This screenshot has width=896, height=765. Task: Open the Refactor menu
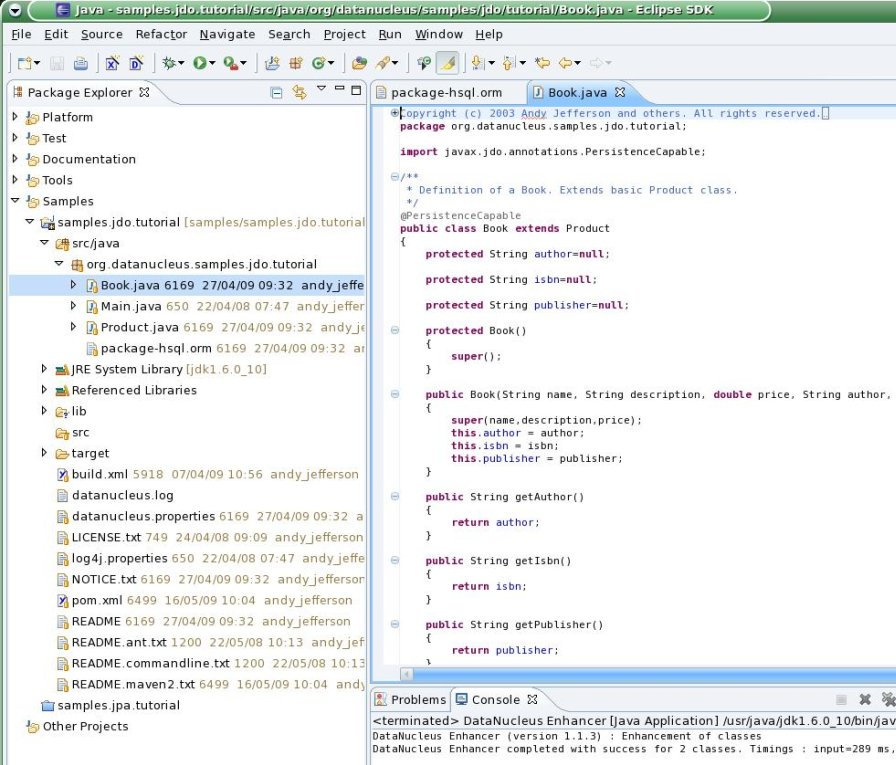[x=160, y=34]
